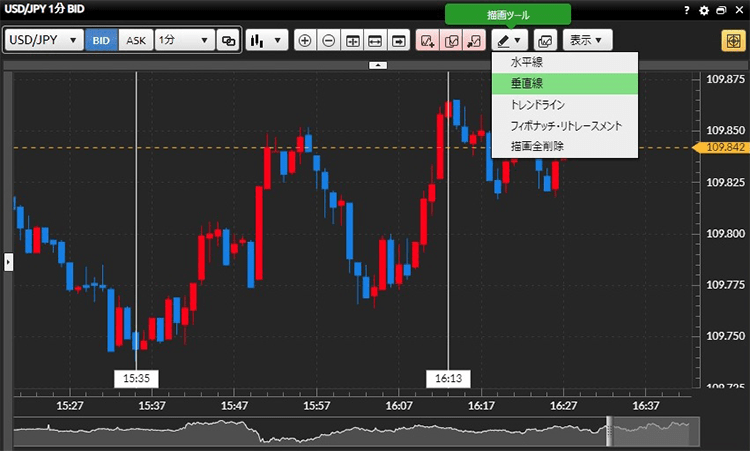Open the 1分 timeframe dropdown
The width and height of the screenshot is (750, 451).
coord(184,40)
